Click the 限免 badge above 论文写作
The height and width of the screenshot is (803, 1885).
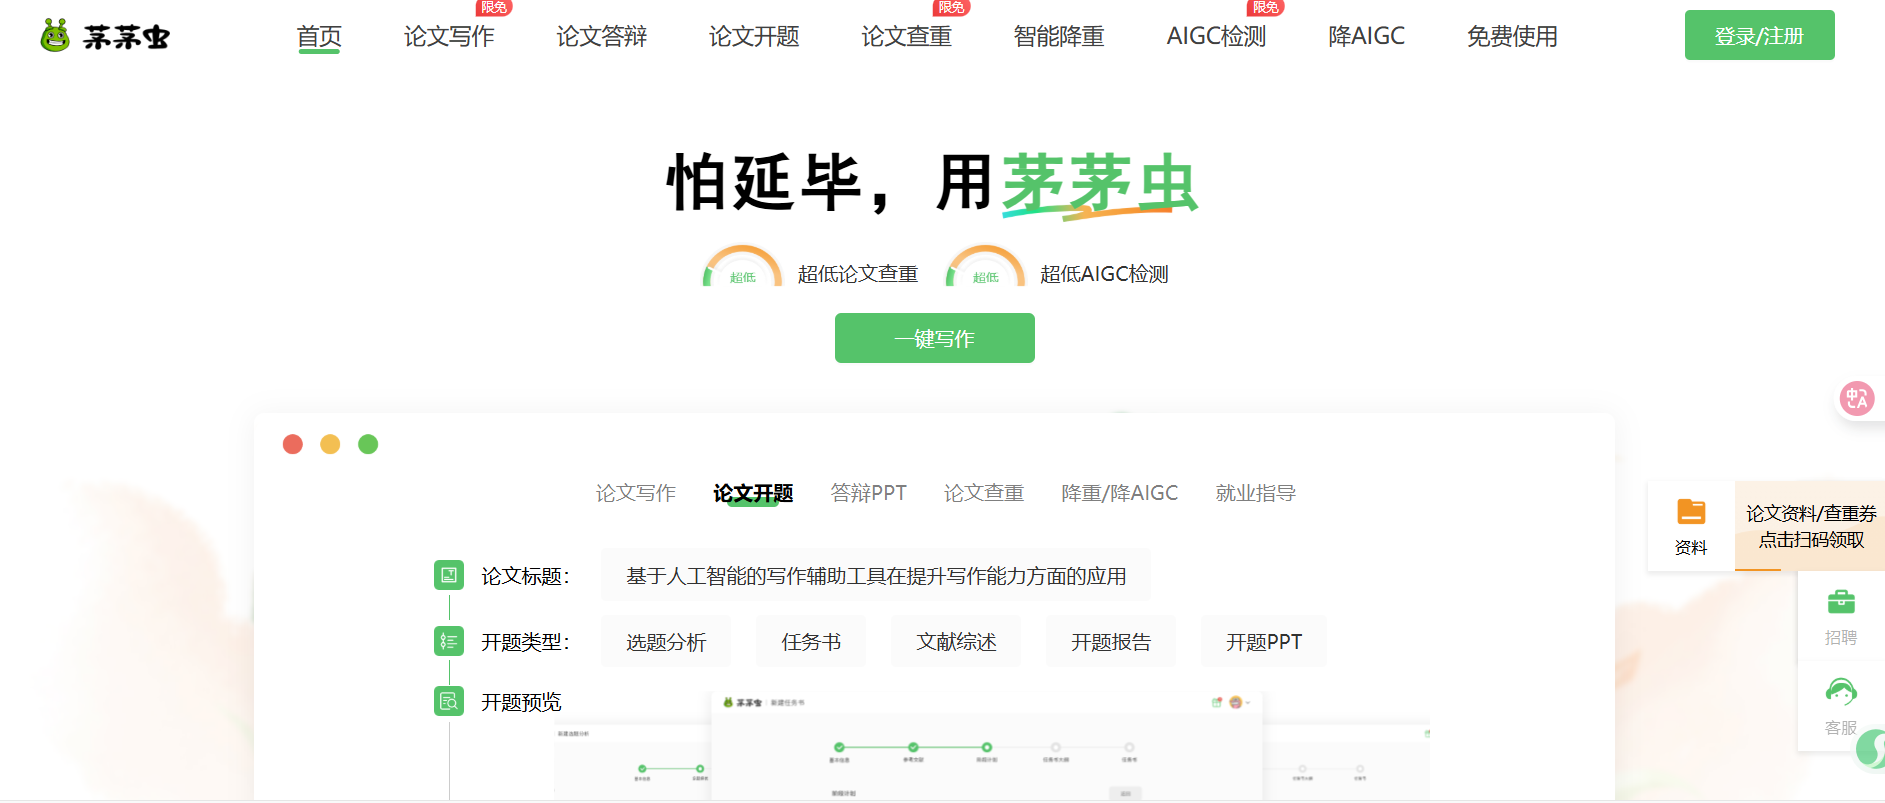click(x=494, y=7)
